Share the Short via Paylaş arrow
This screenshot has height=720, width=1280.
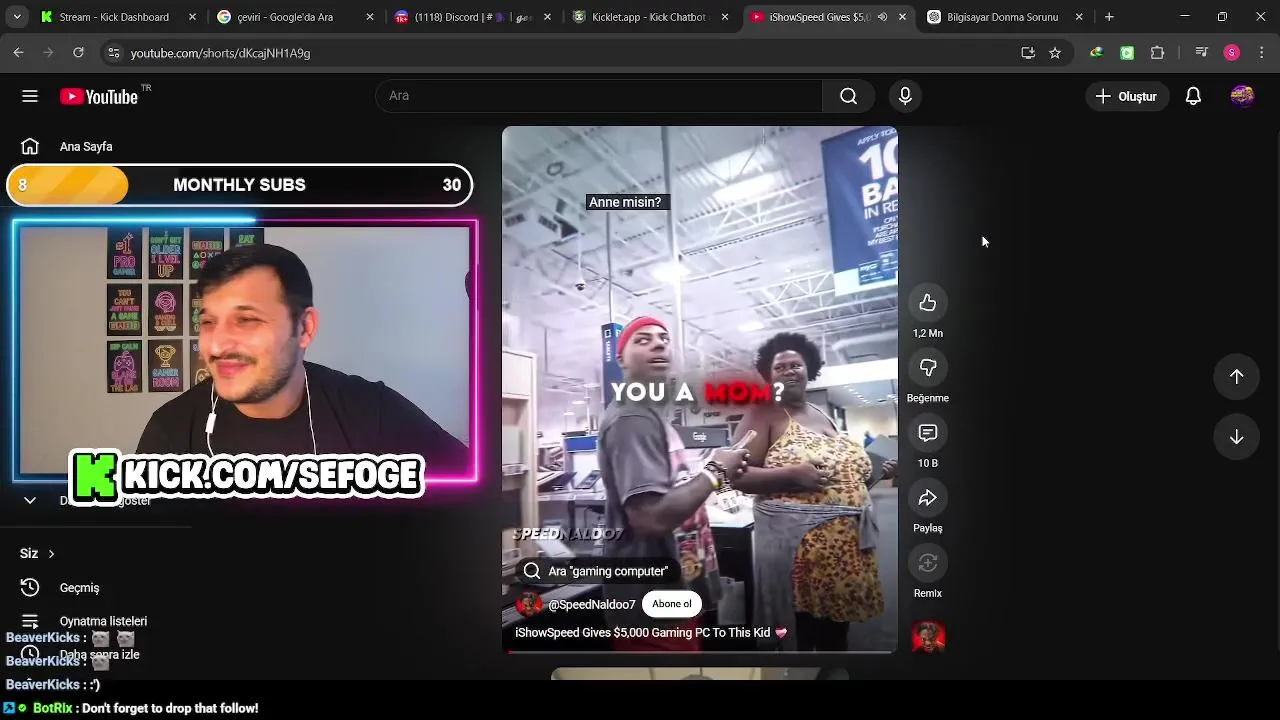coord(928,498)
